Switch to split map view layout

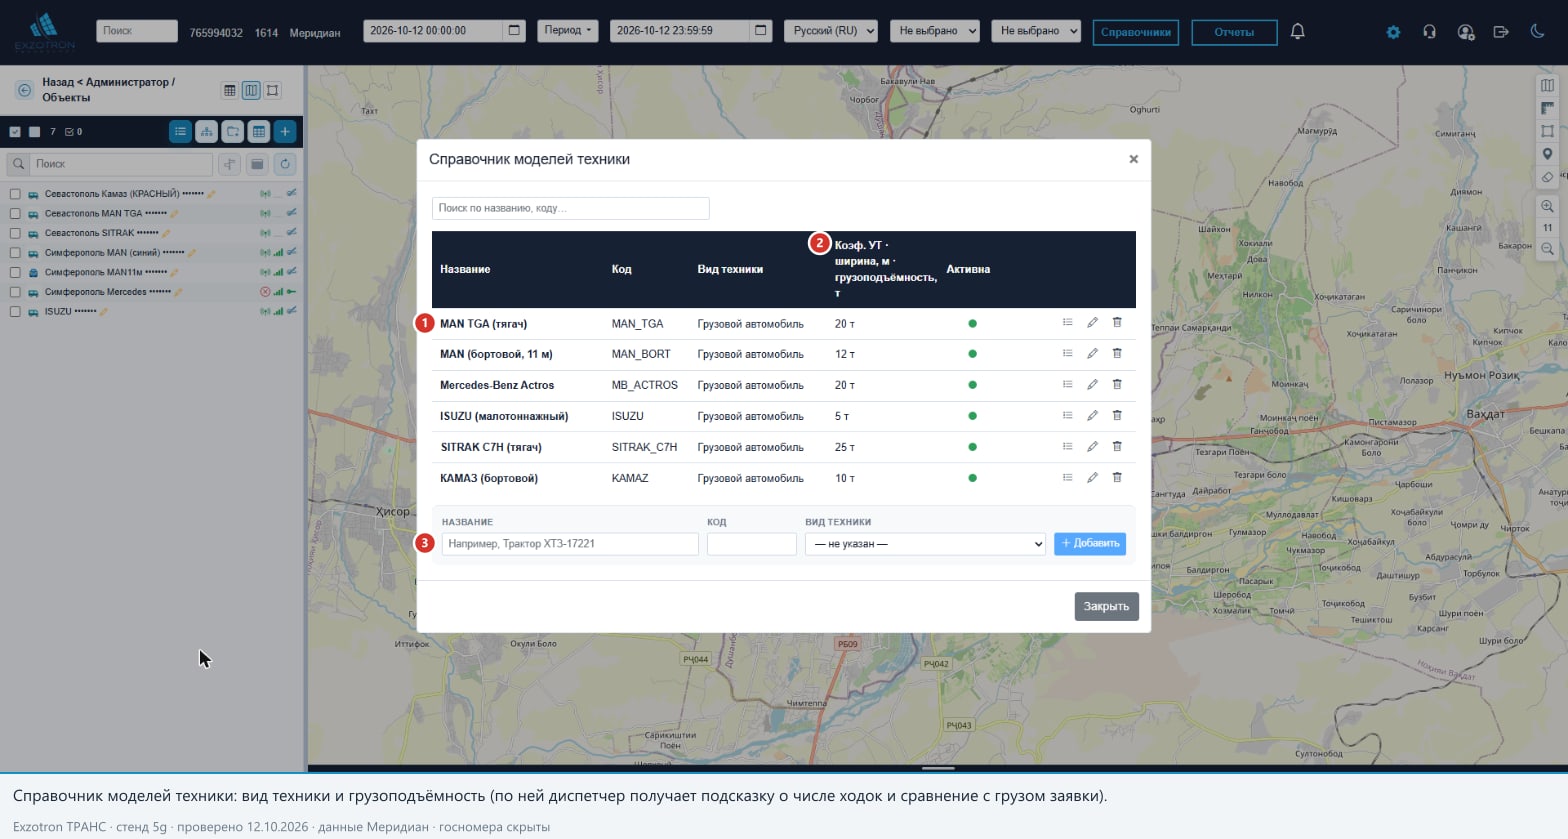(x=251, y=90)
